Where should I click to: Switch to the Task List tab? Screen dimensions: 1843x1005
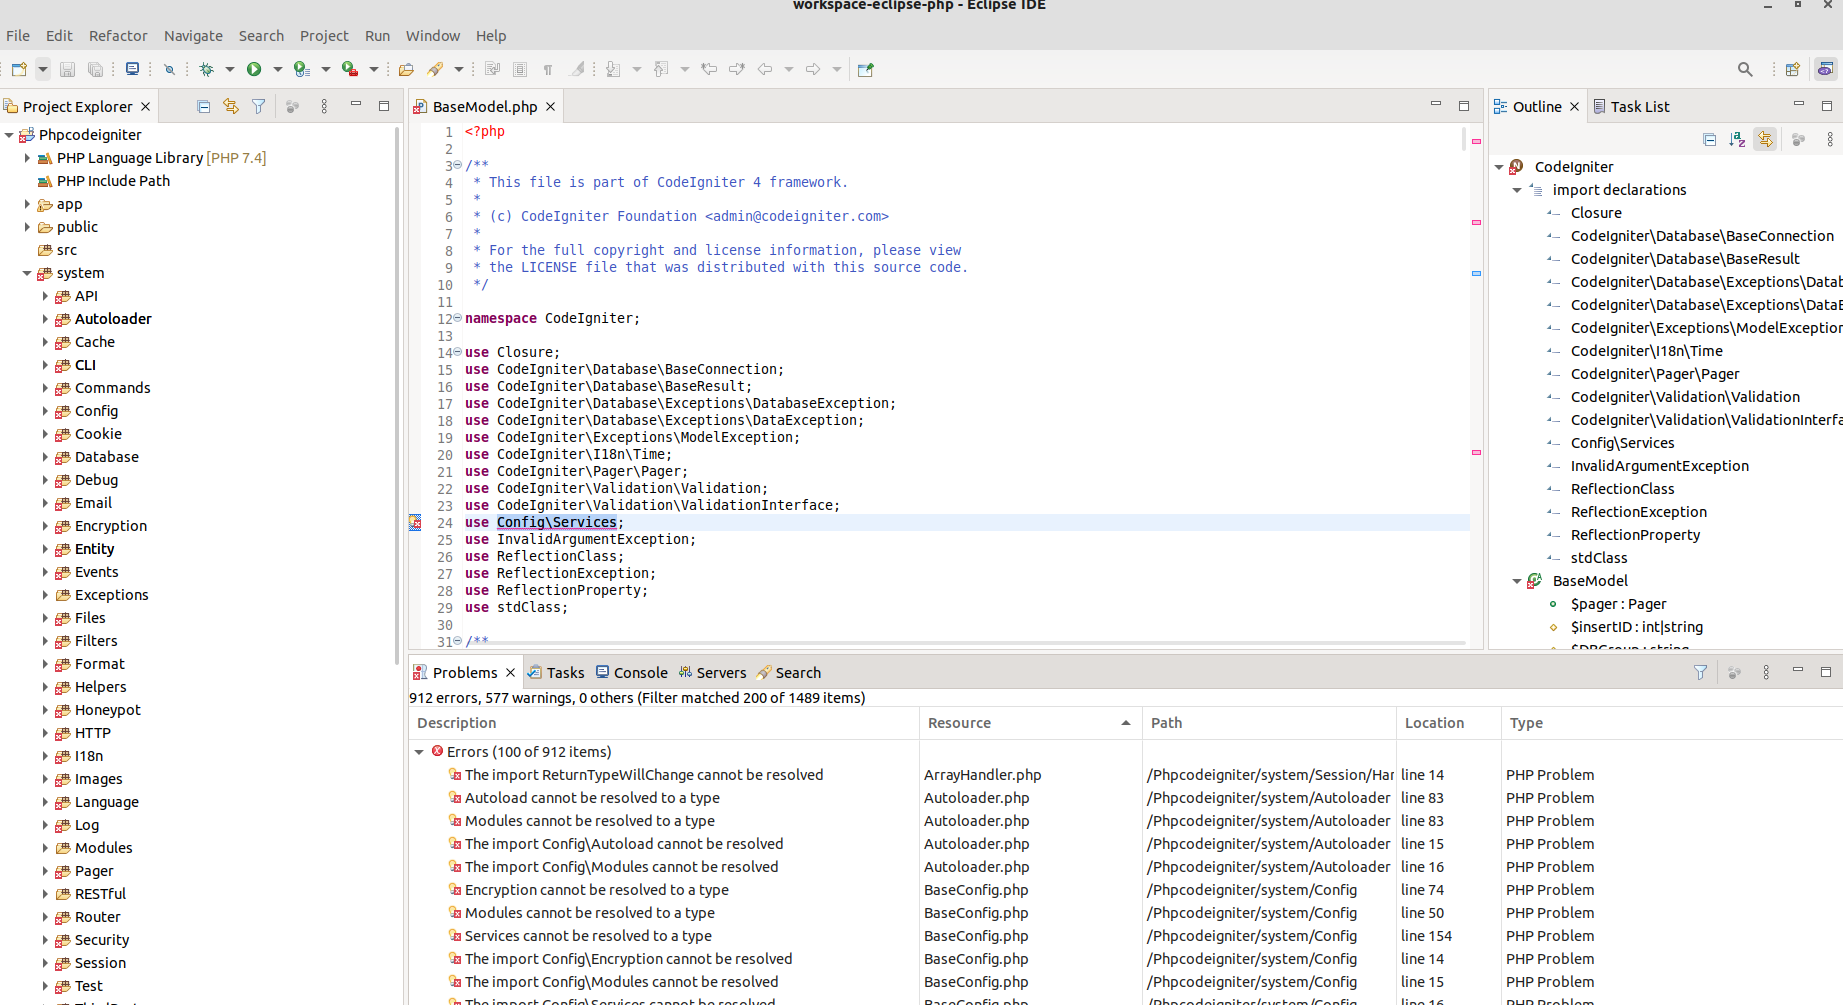1631,106
